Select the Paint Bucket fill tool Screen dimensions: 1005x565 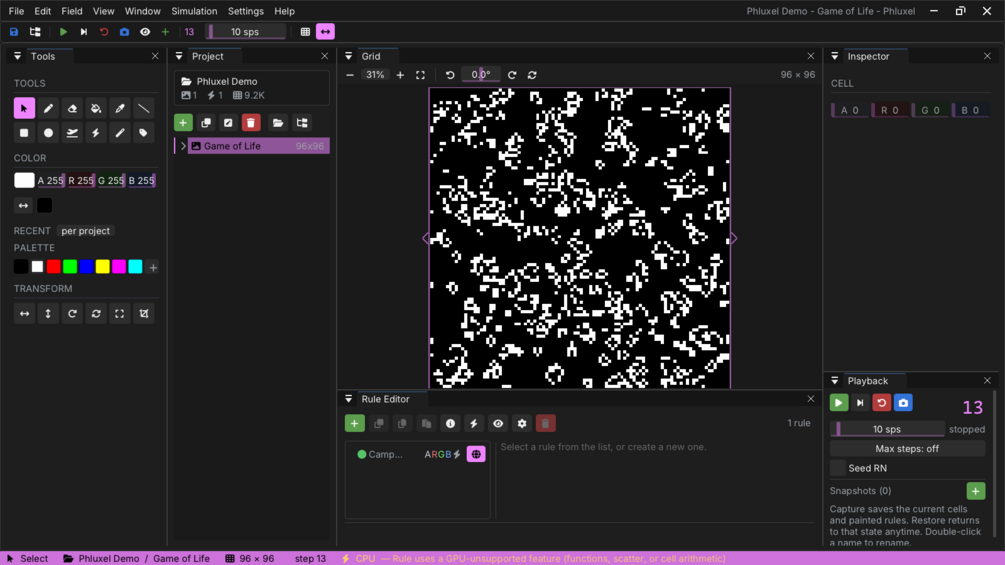(96, 108)
